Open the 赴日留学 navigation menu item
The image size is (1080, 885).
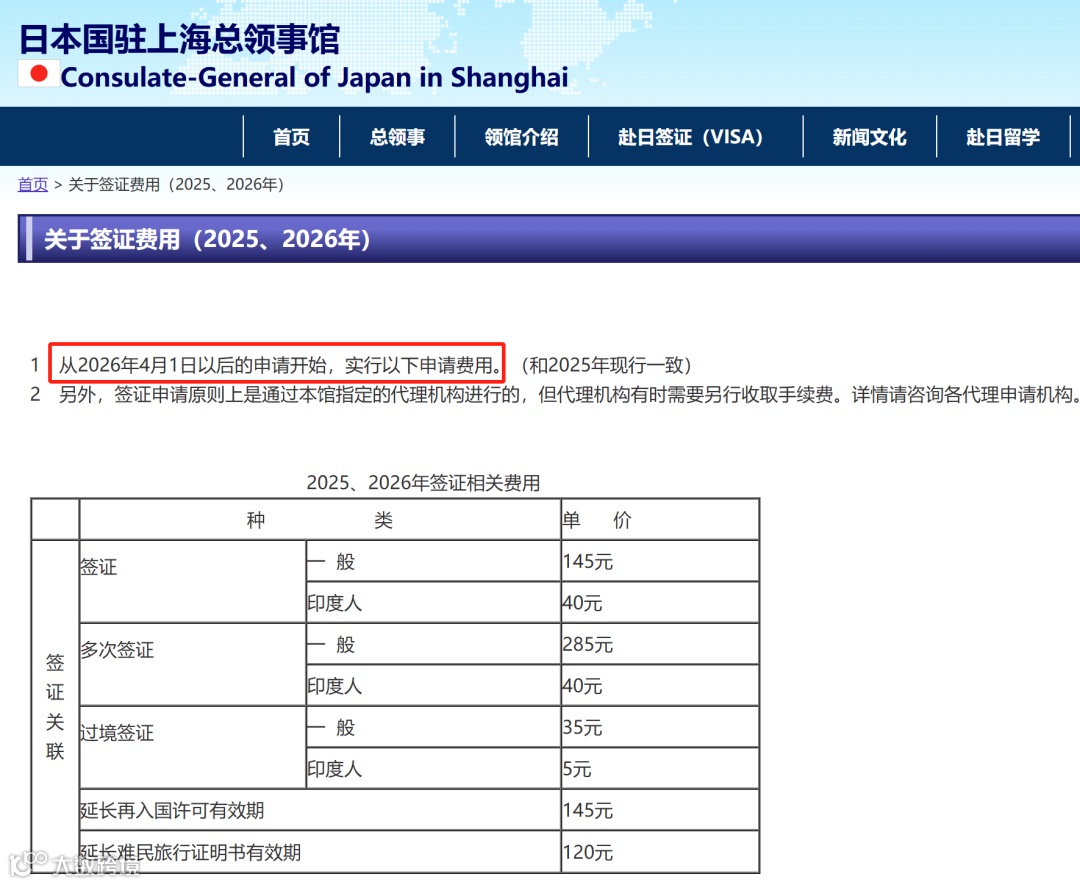(x=1003, y=136)
